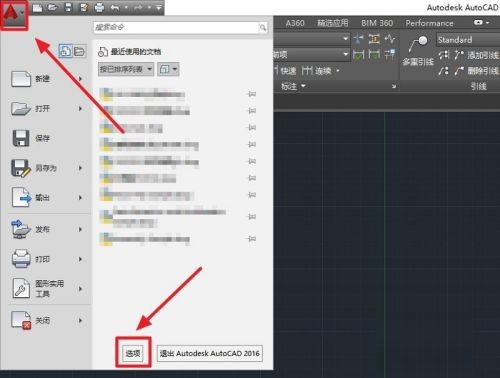The image size is (500, 378).
Task: Expand the arrow next to 关闭
Action: point(80,320)
